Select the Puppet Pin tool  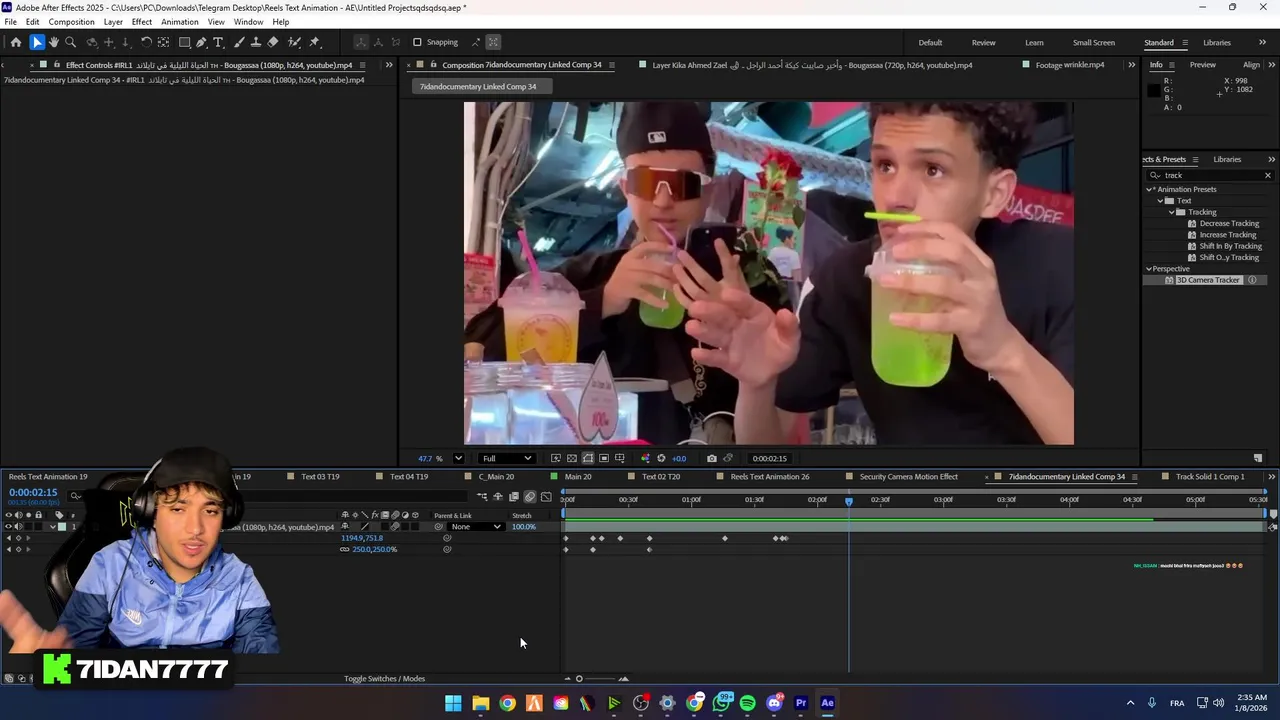(315, 42)
